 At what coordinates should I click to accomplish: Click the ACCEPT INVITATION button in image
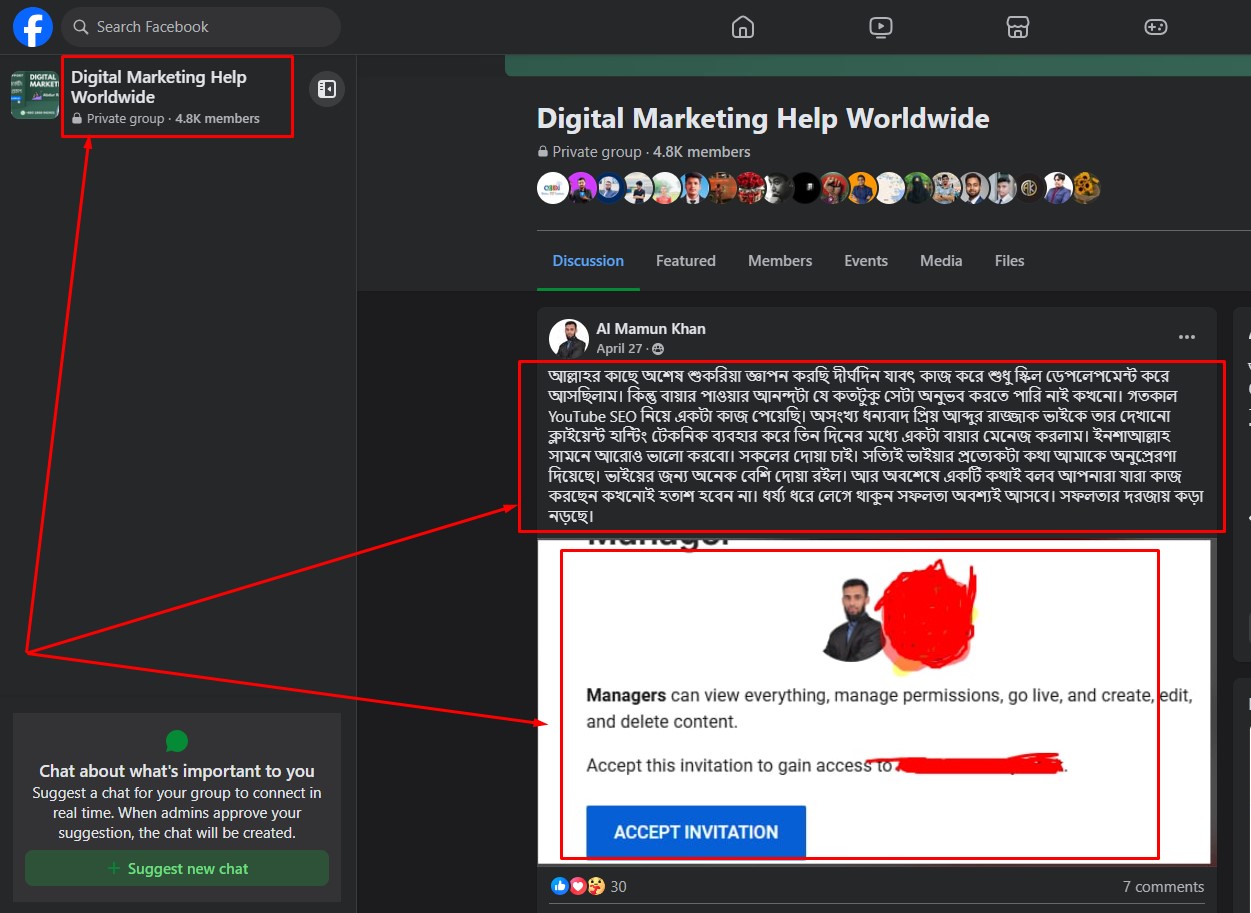(x=696, y=832)
